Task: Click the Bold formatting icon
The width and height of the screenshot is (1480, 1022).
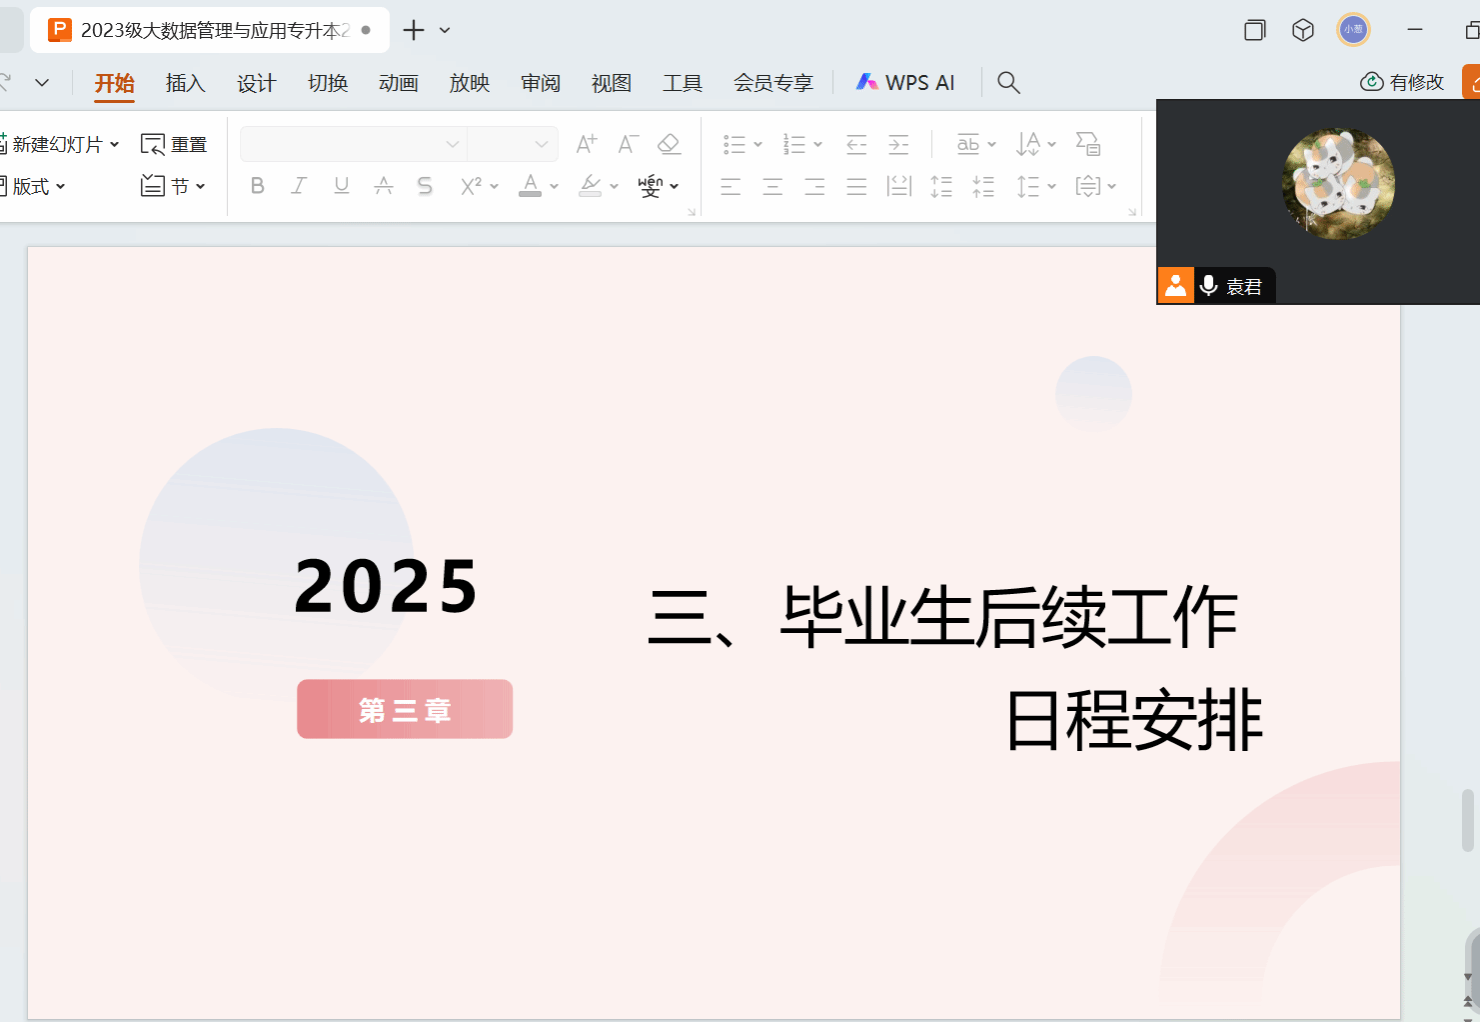Action: [257, 186]
